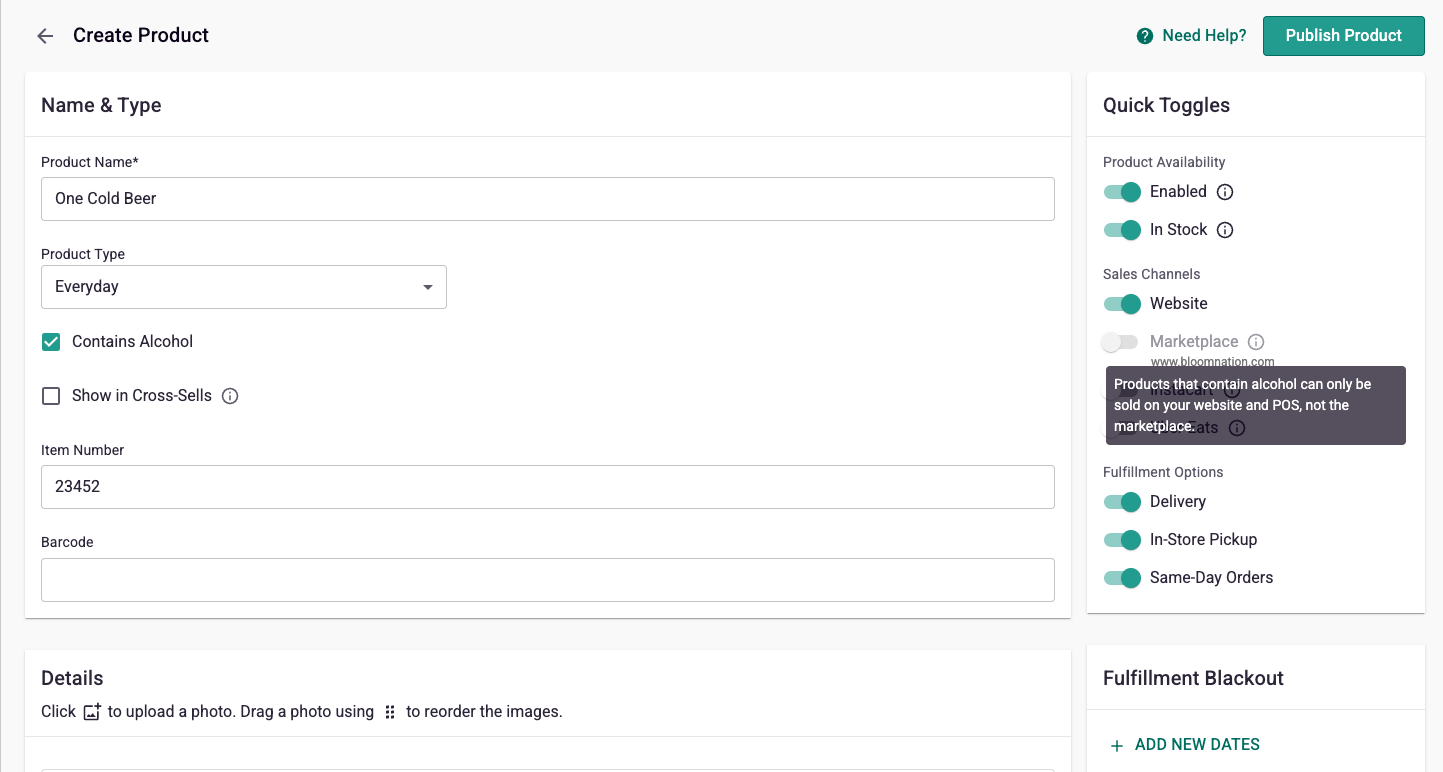
Task: Click the drag-handle dots icon in Details
Action: click(x=390, y=712)
